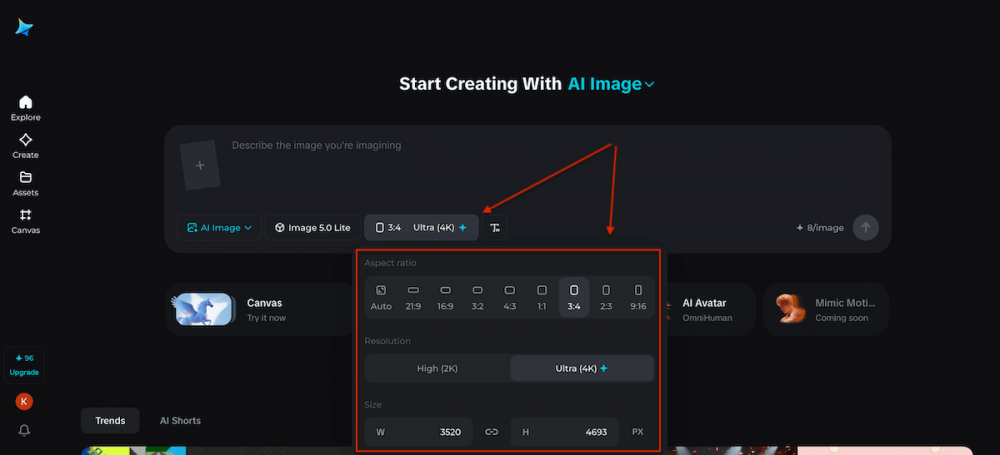Add a reference image with plus tile
The height and width of the screenshot is (455, 1000).
200,166
